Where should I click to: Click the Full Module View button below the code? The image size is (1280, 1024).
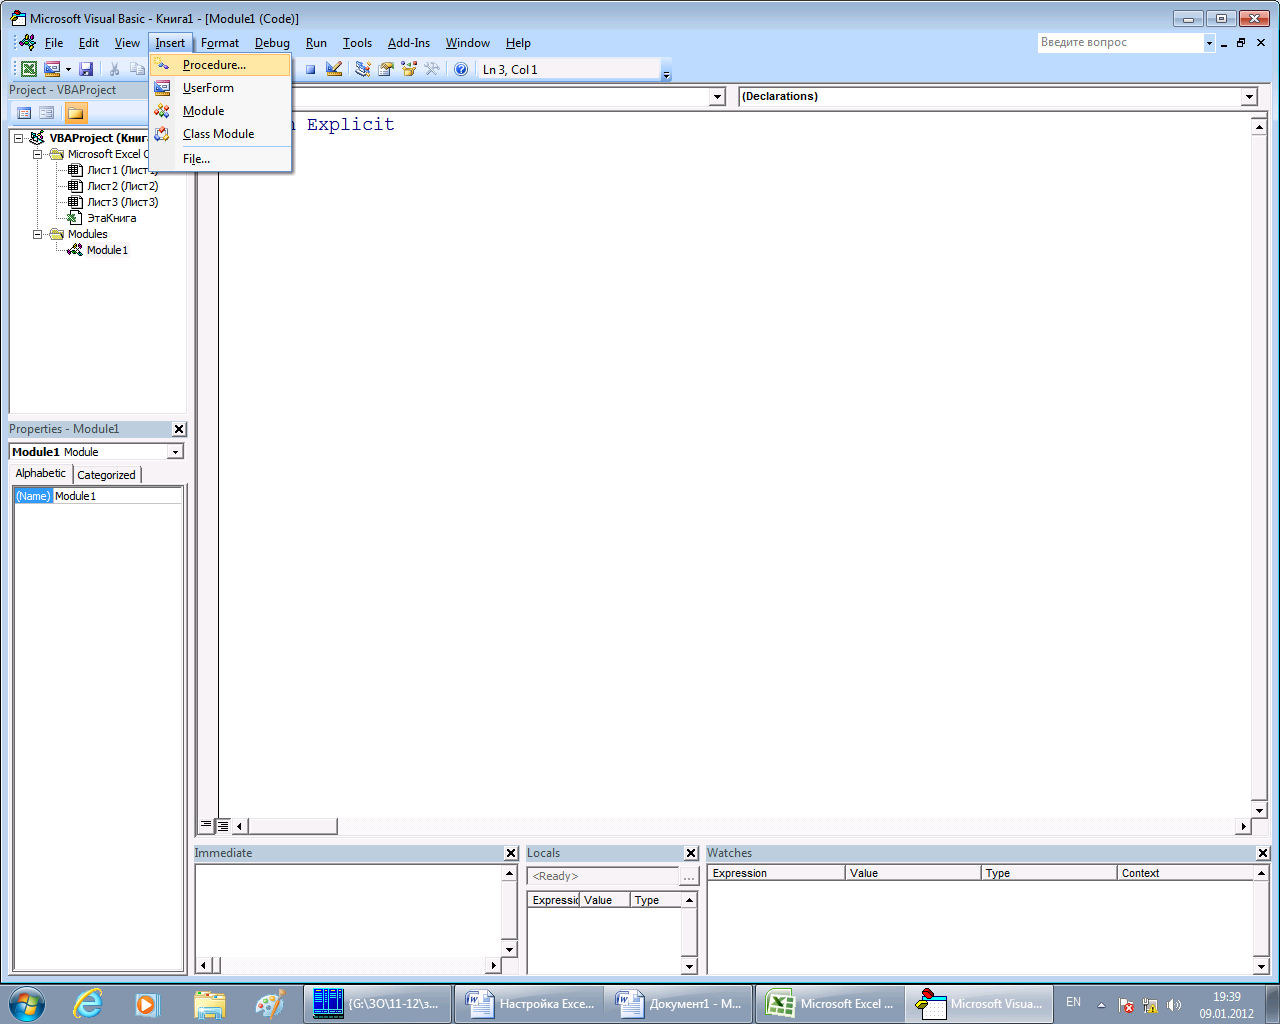point(223,826)
